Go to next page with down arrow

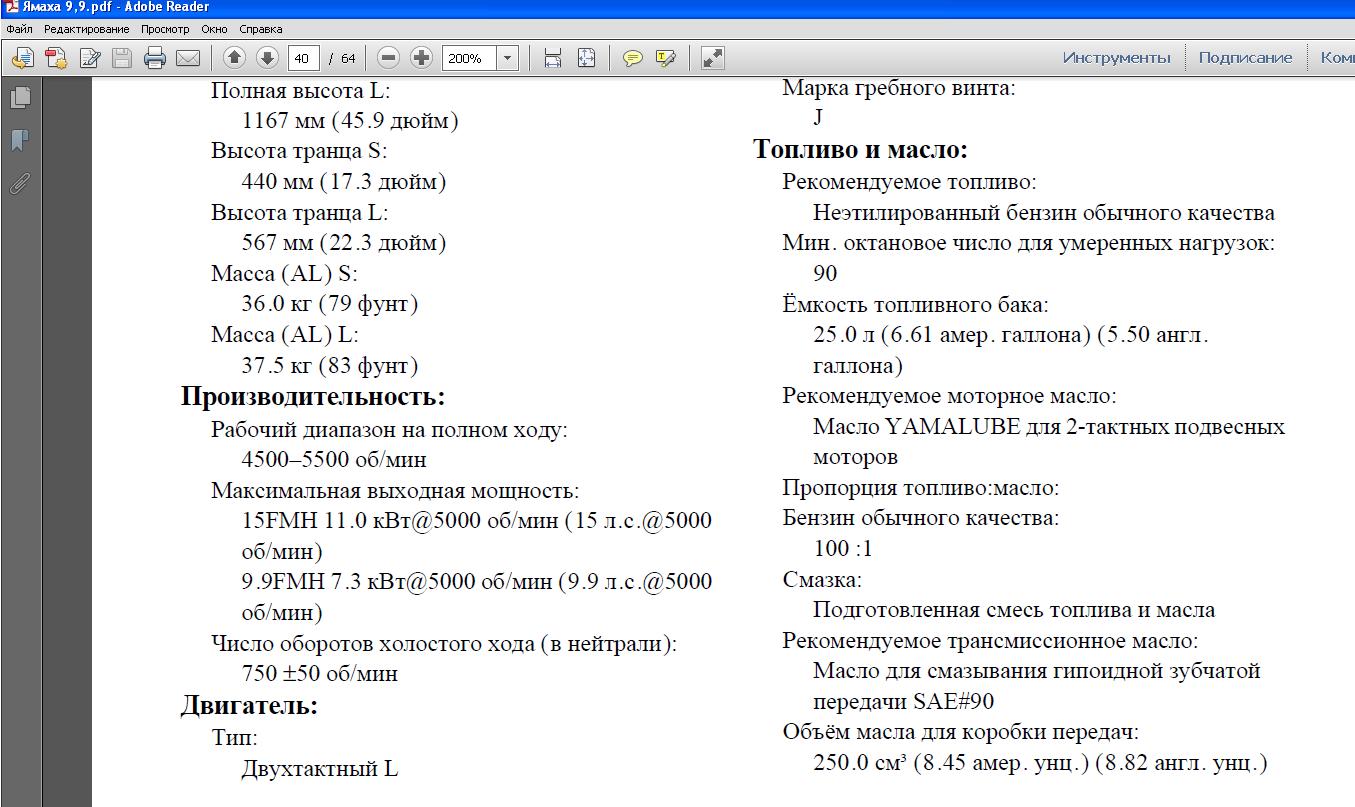tap(267, 58)
